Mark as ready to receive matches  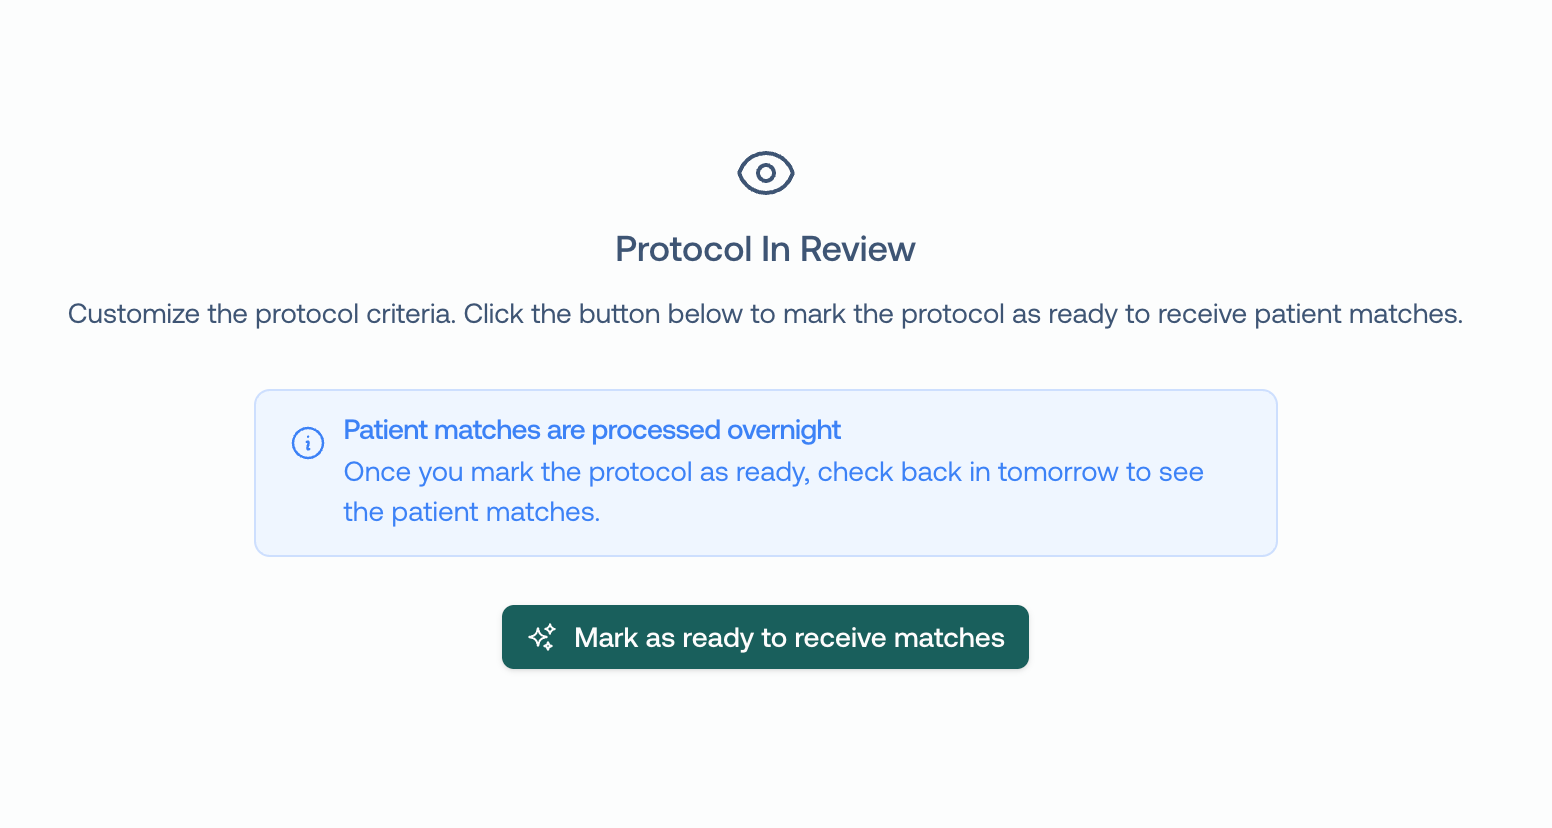765,637
